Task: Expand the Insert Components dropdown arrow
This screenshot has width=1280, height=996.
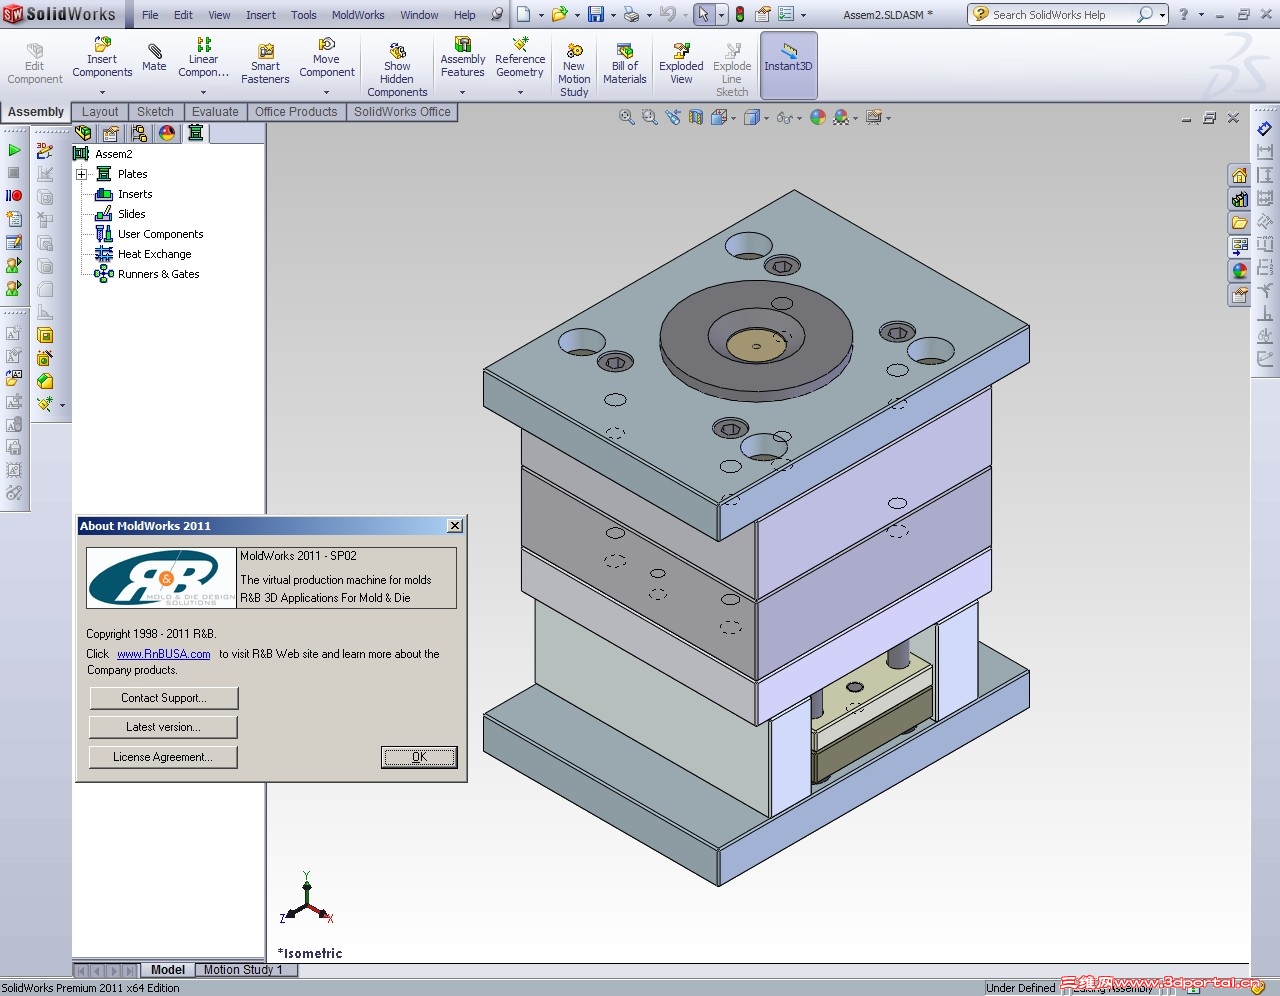Action: (102, 93)
